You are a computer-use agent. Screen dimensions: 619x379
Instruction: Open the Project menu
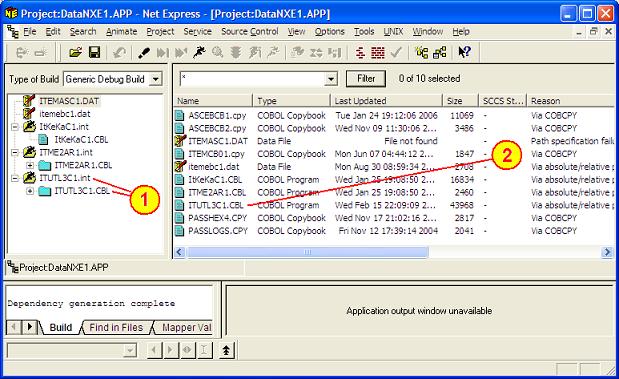pyautogui.click(x=160, y=32)
